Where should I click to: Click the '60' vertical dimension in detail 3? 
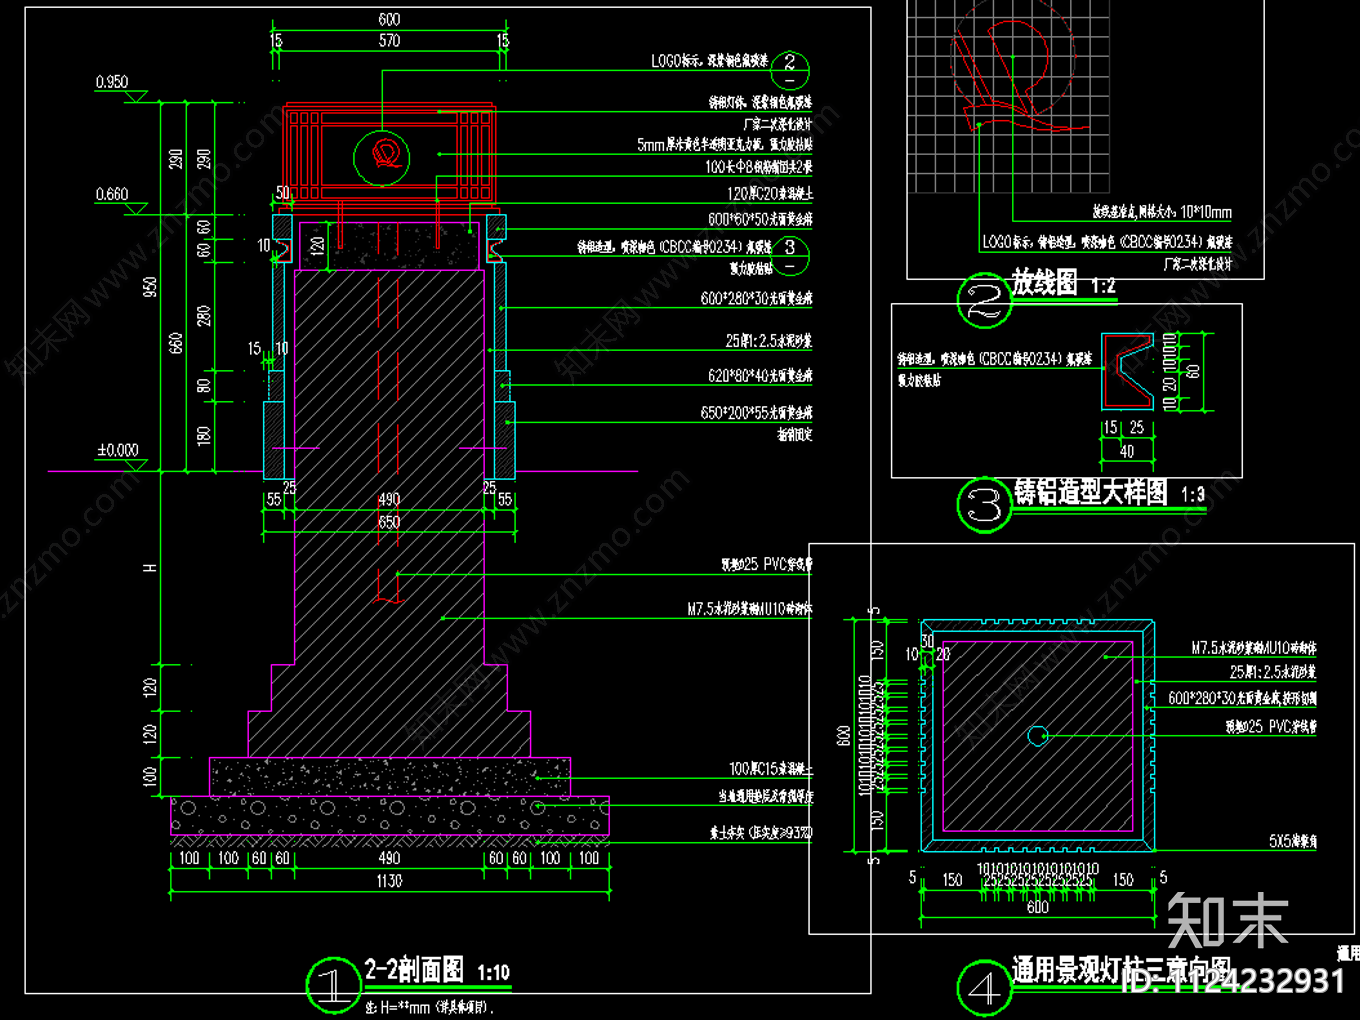click(x=1193, y=371)
